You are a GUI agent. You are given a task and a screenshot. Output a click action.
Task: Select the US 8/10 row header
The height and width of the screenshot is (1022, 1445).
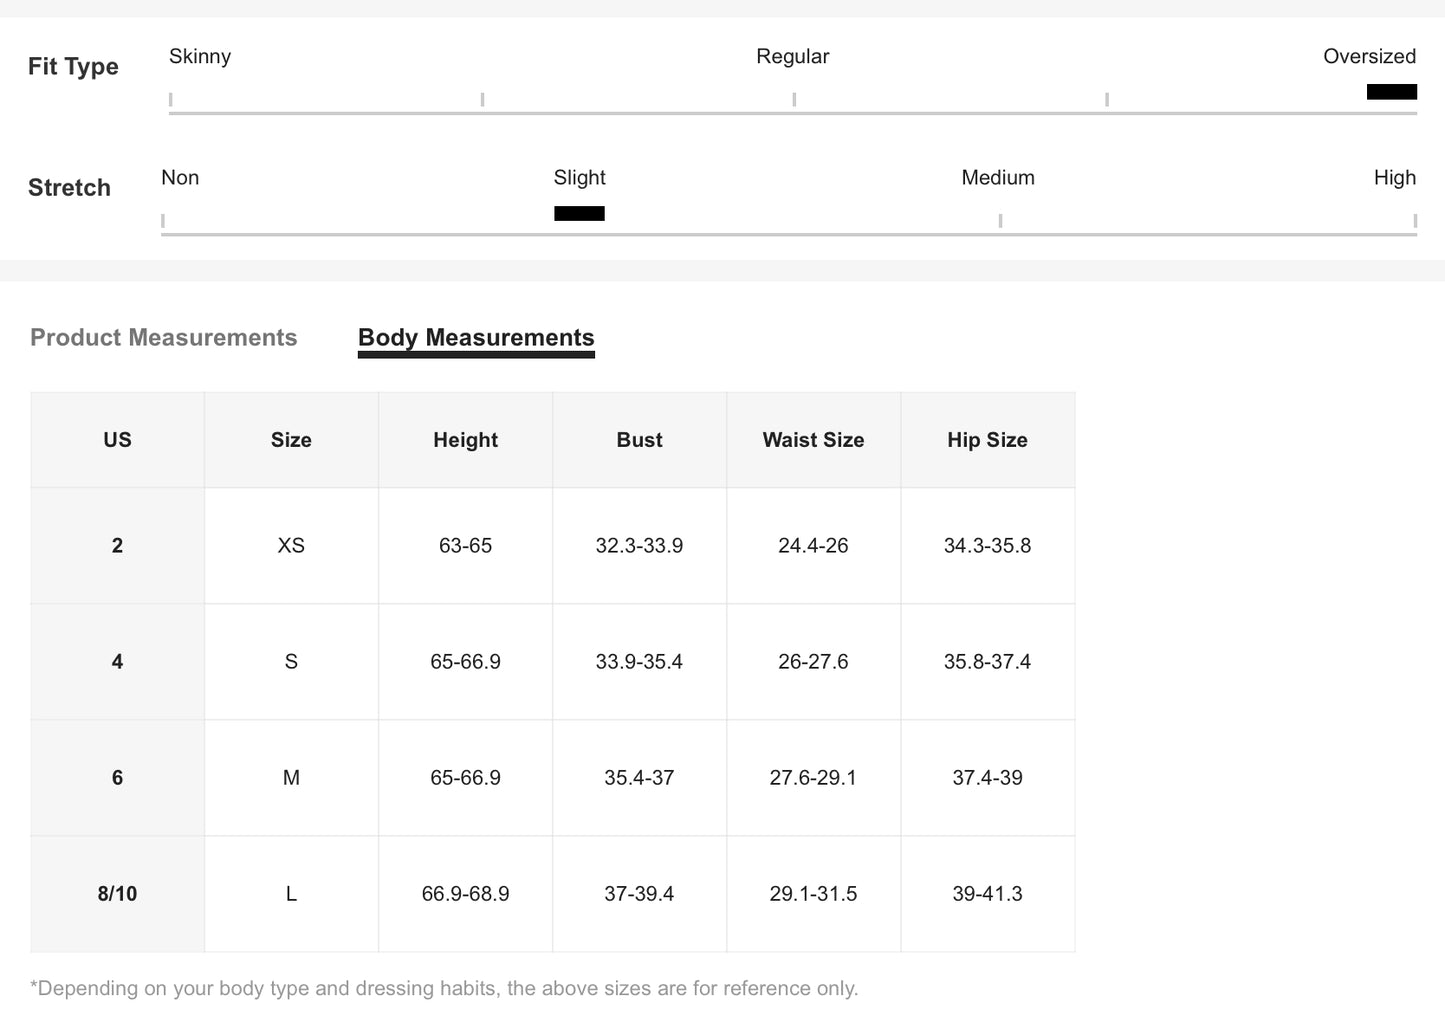(117, 894)
